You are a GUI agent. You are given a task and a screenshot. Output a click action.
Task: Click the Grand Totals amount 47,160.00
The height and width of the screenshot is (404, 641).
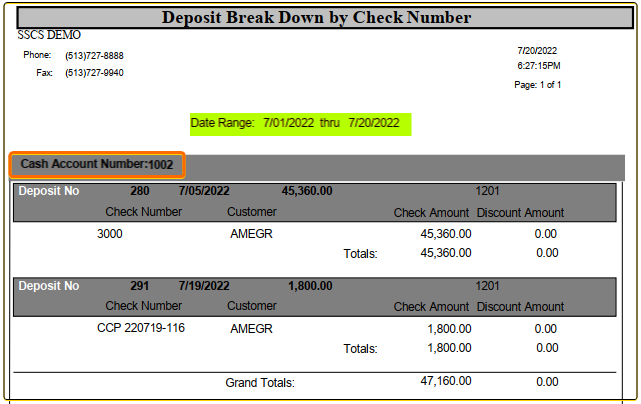[x=446, y=381]
